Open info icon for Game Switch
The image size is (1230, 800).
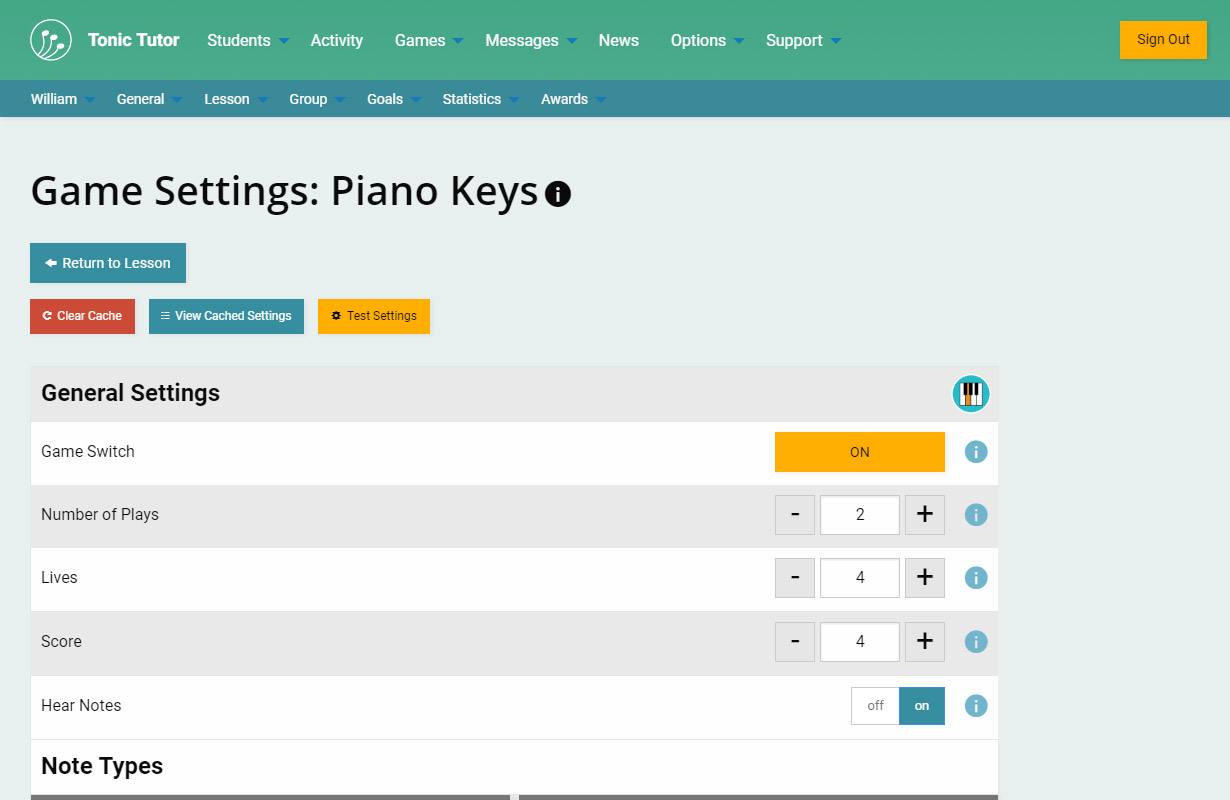pyautogui.click(x=976, y=452)
